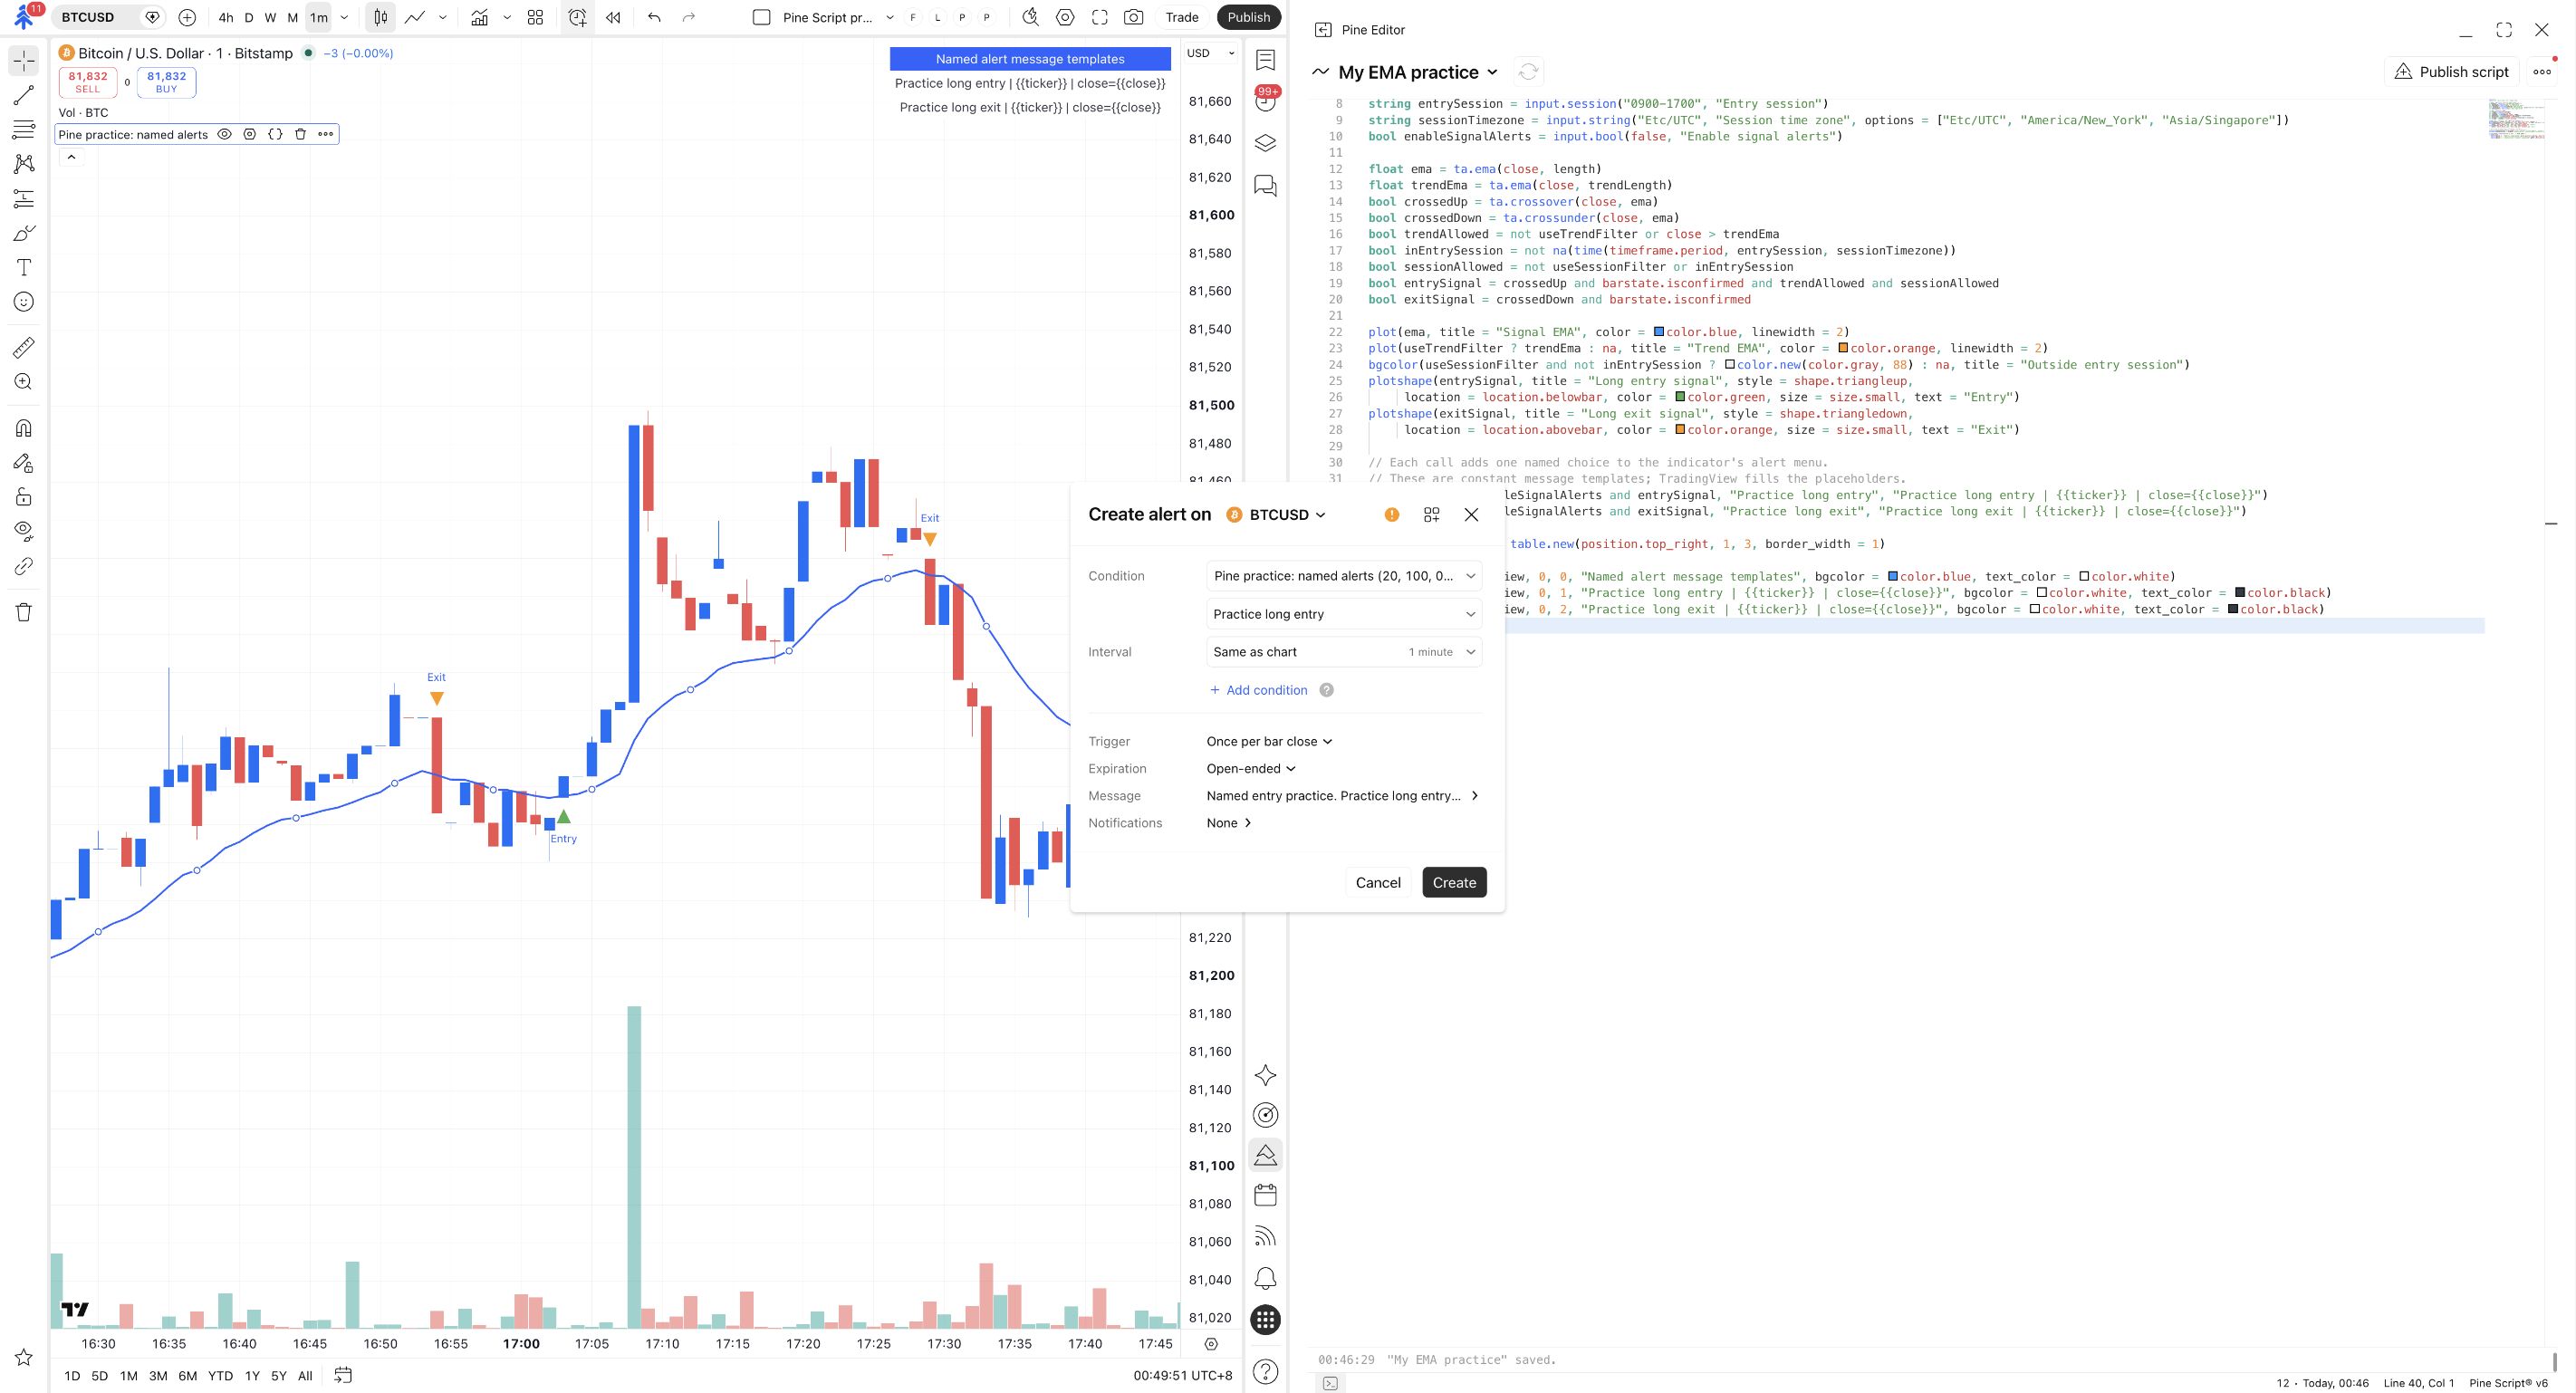
Task: Enter fullscreen chart mode
Action: tap(1100, 17)
